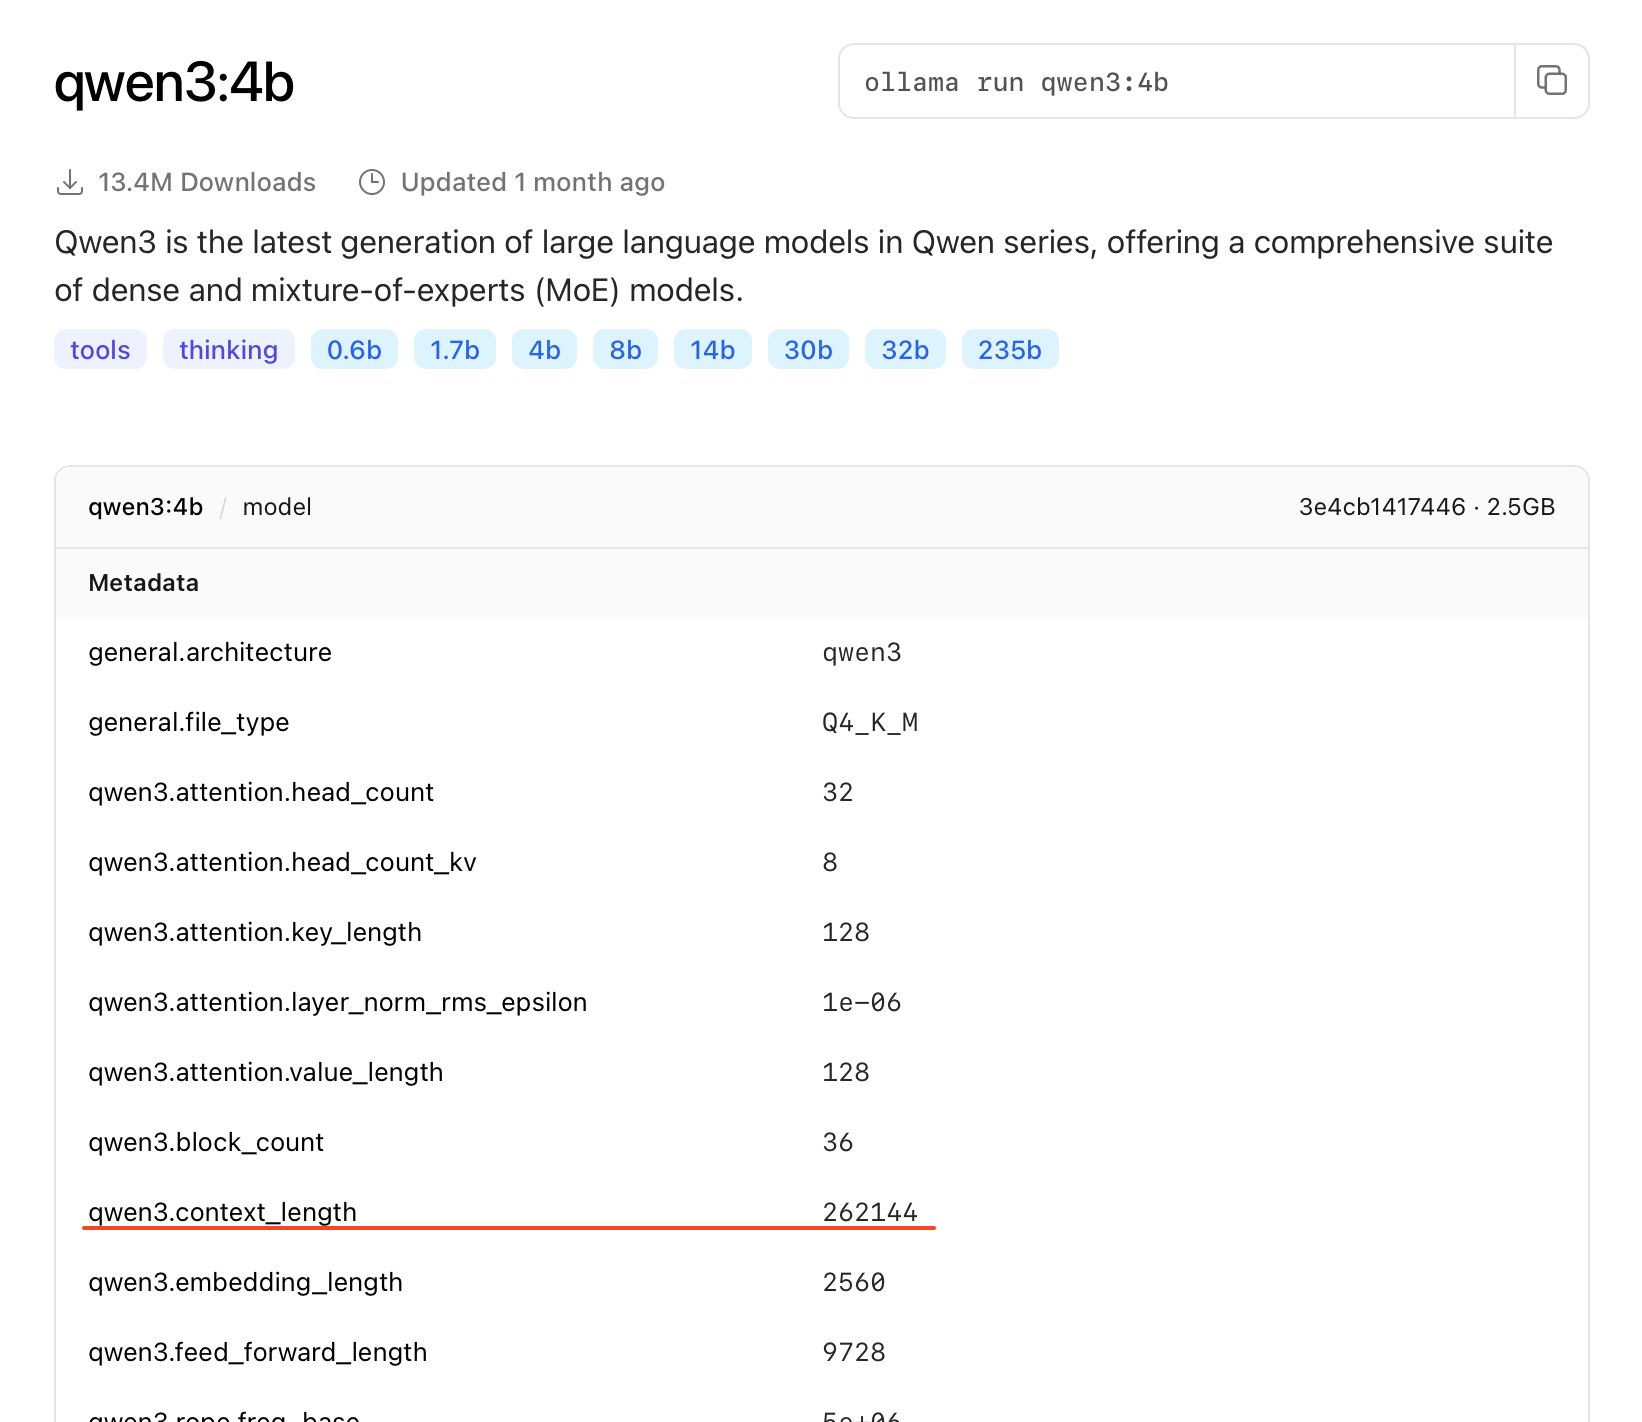
Task: Click the clock updated icon
Action: (372, 183)
